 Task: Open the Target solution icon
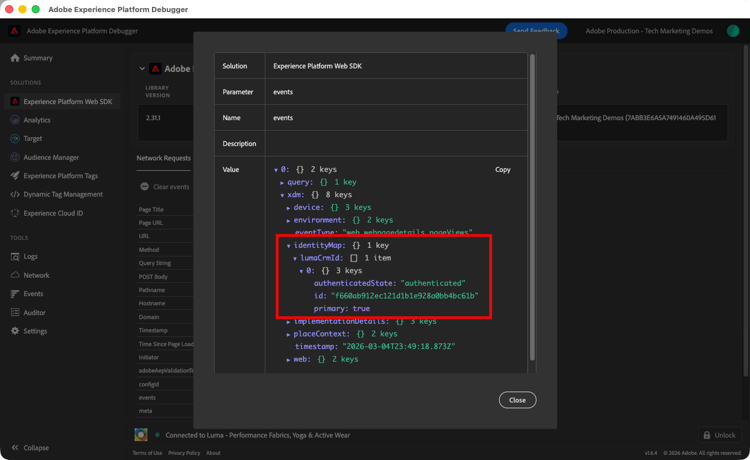[15, 139]
